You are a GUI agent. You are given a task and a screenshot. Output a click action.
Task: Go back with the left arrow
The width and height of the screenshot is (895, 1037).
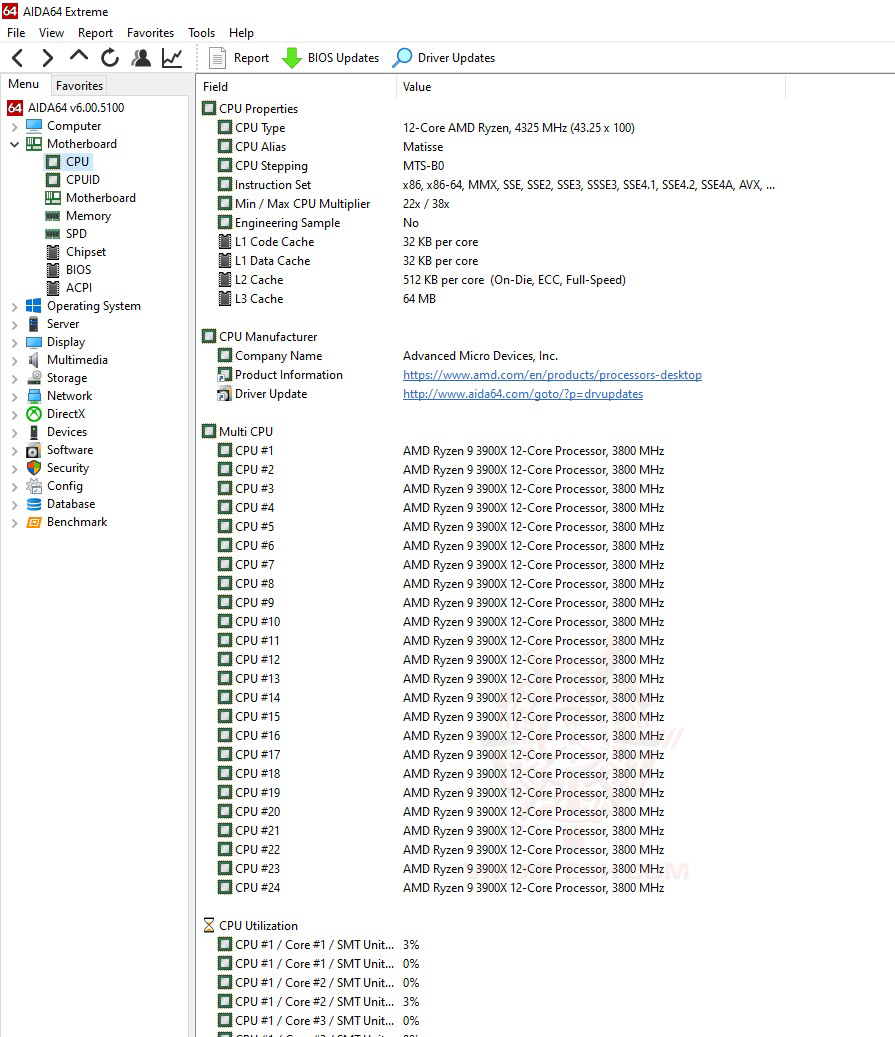[x=18, y=58]
